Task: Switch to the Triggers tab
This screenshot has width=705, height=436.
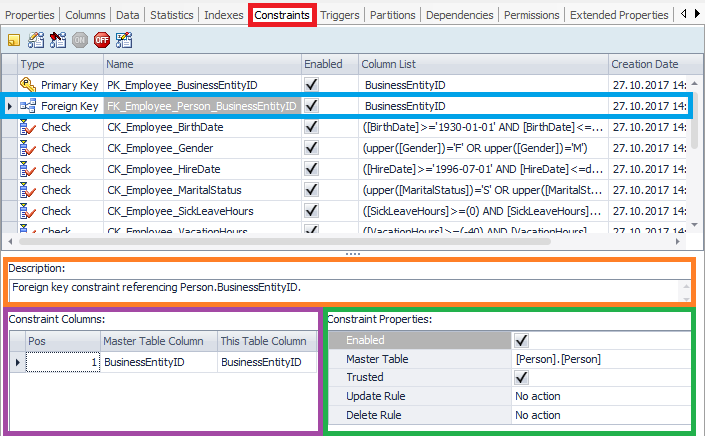Action: [338, 15]
